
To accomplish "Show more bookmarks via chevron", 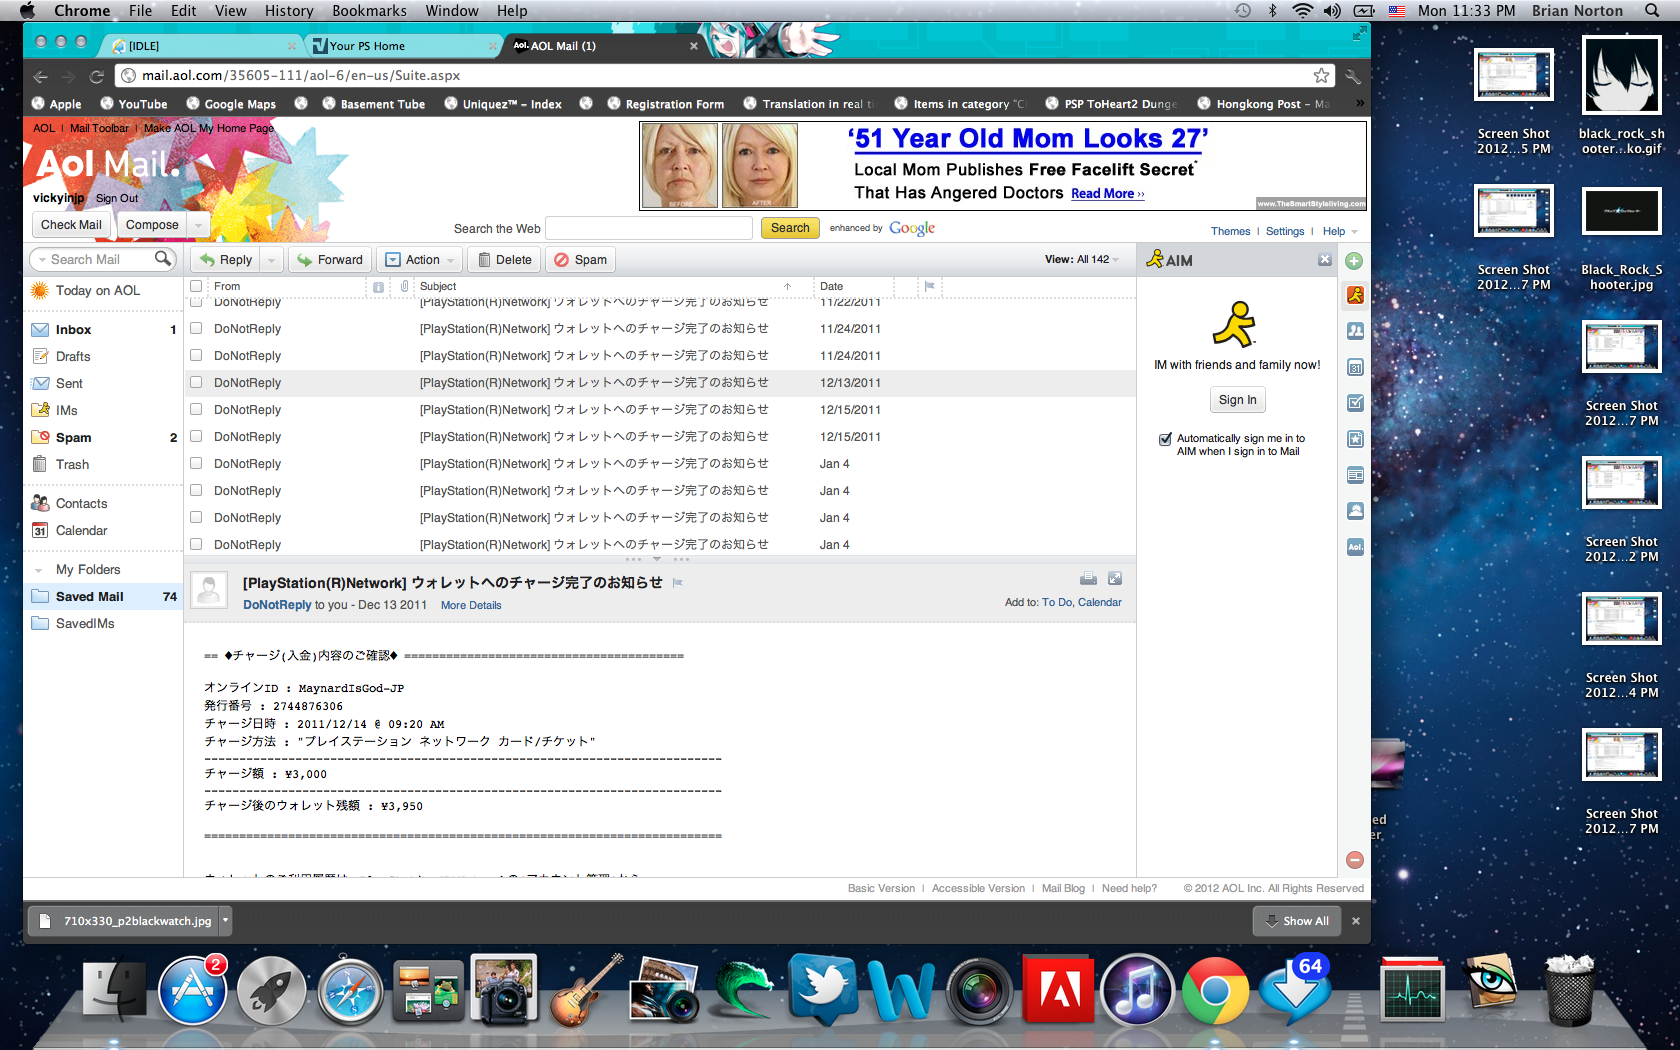I will [1359, 104].
